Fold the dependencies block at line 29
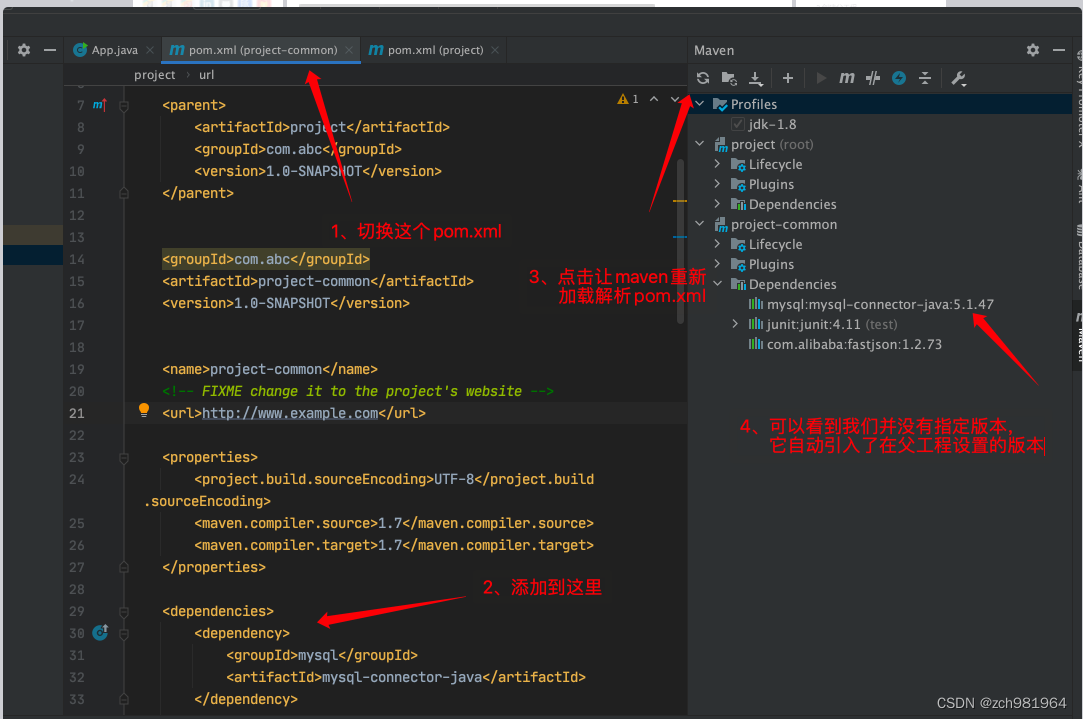Viewport: 1083px width, 719px height. [124, 612]
